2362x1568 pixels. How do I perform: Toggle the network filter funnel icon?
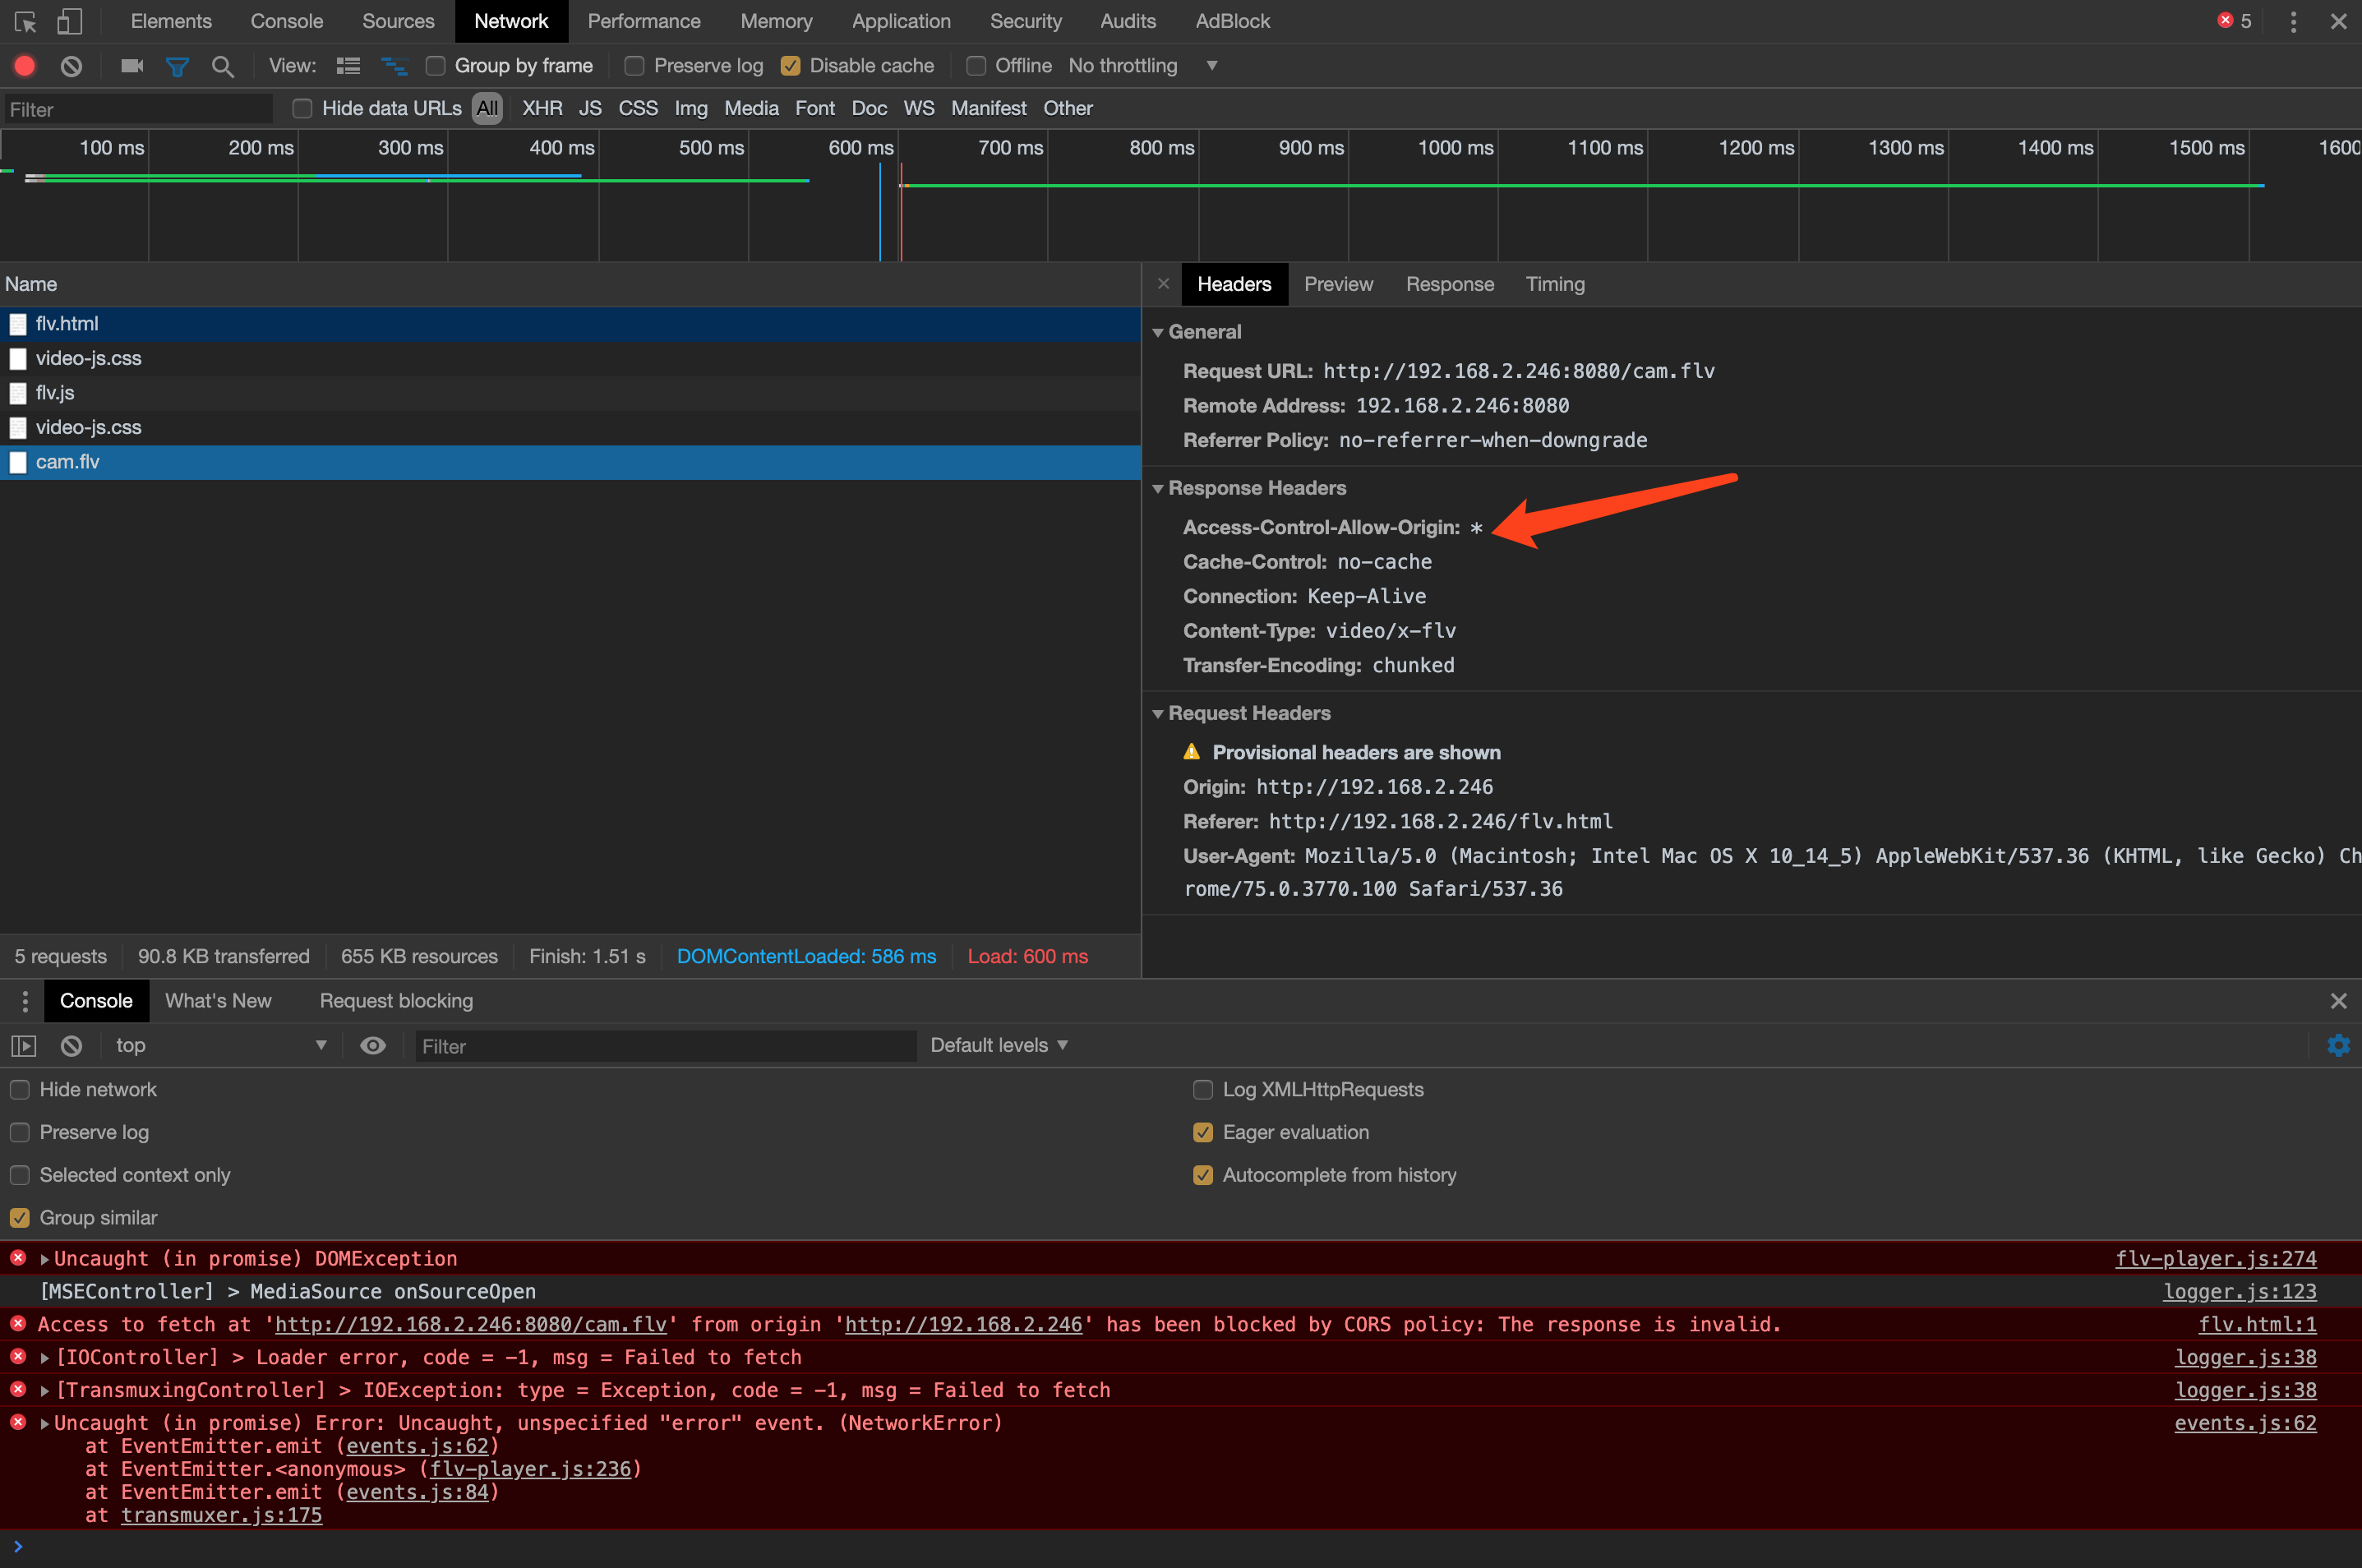click(x=177, y=66)
